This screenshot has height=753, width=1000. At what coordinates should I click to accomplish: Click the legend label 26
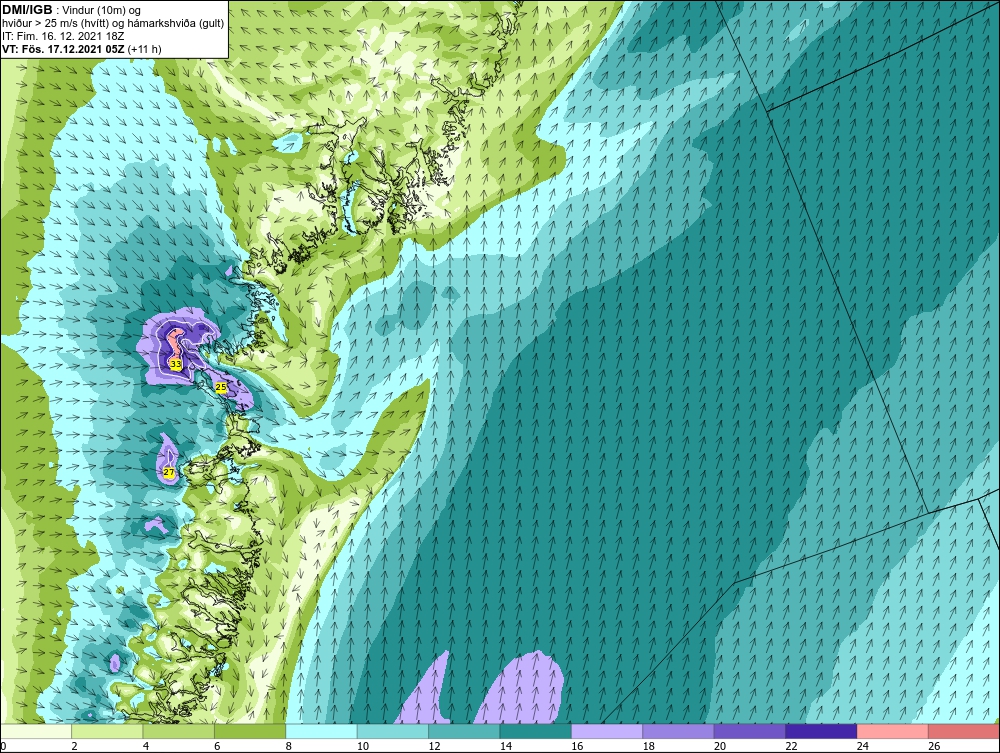(x=934, y=746)
